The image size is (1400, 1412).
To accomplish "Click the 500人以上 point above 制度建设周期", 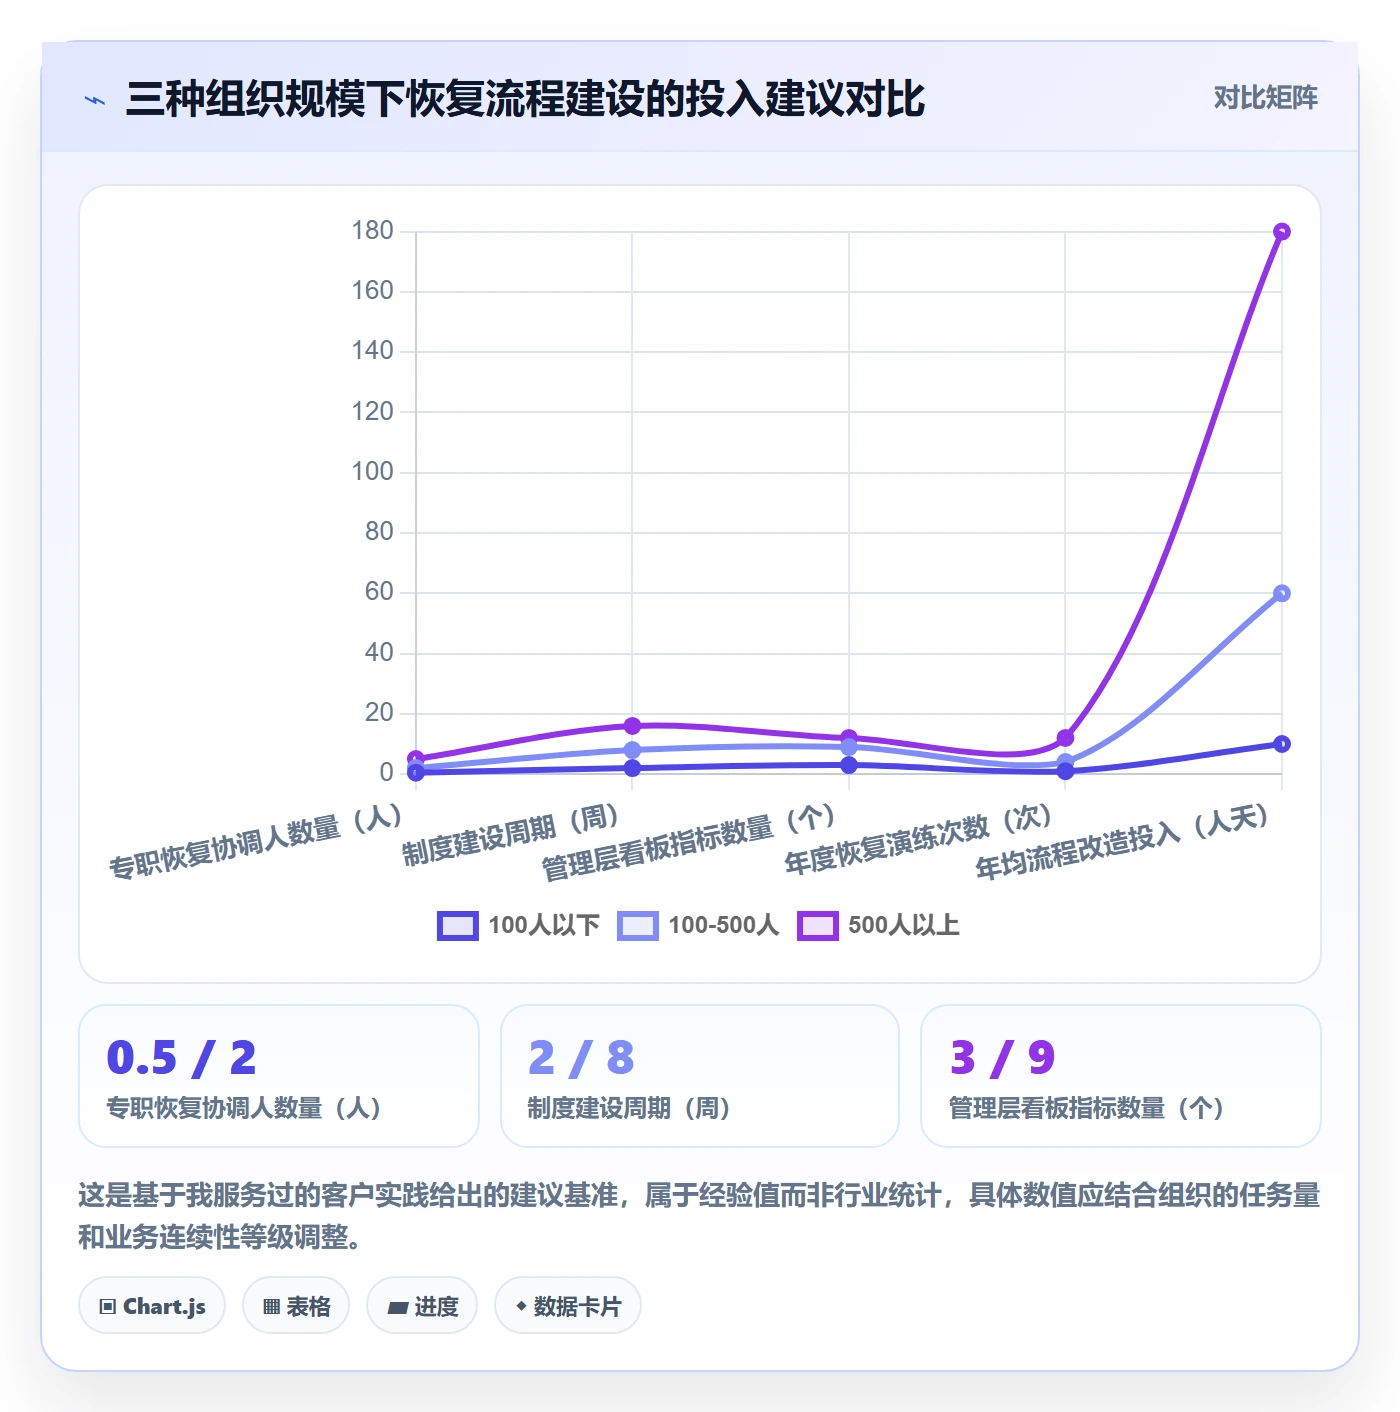I will point(632,726).
